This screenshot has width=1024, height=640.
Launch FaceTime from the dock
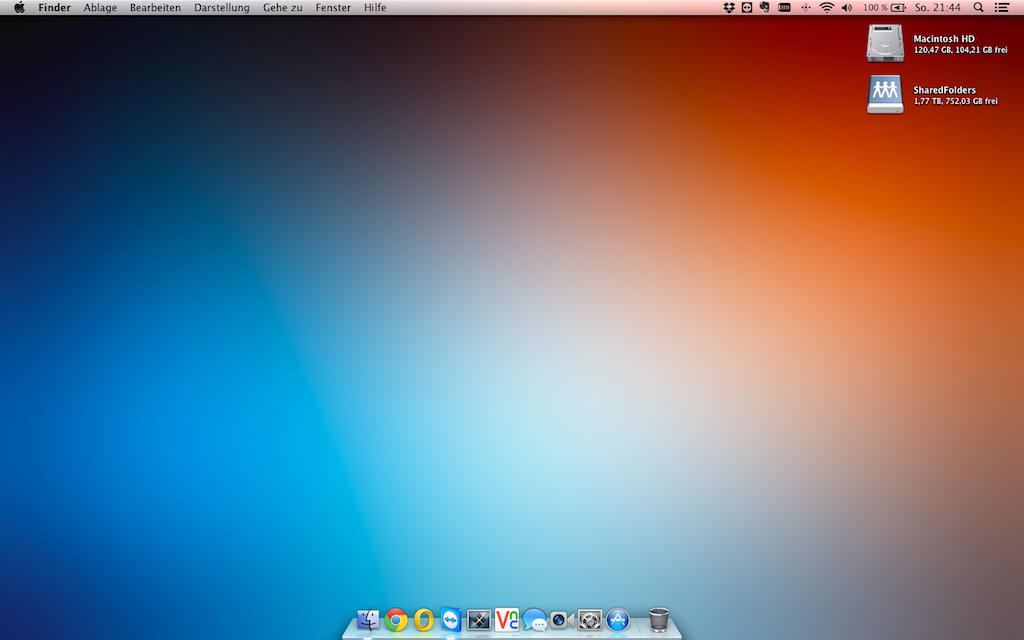(562, 620)
